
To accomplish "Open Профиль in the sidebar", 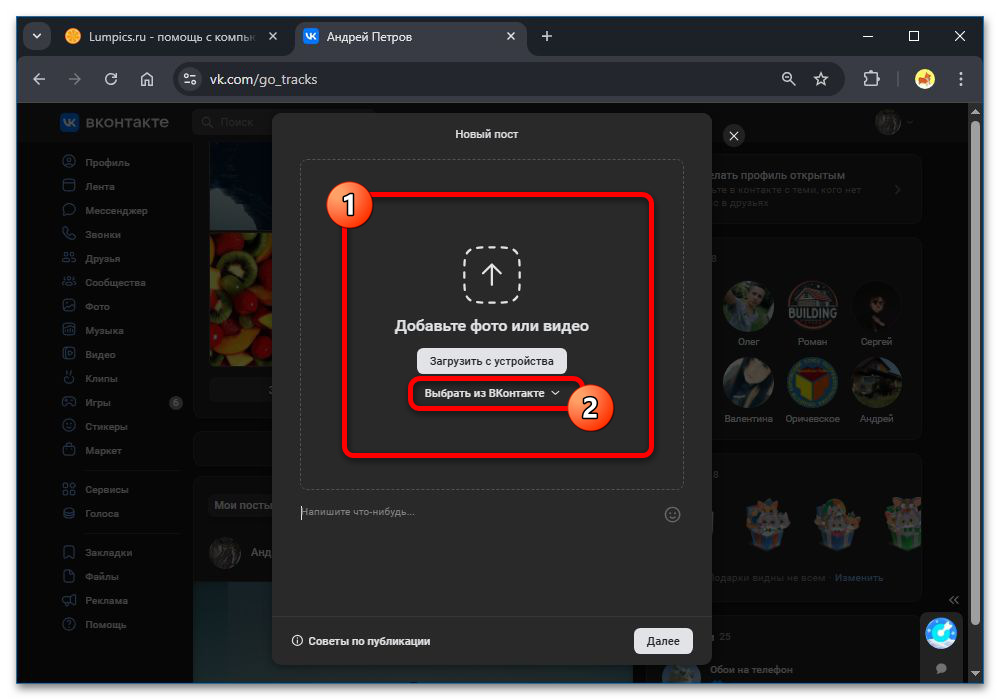I will coord(107,163).
